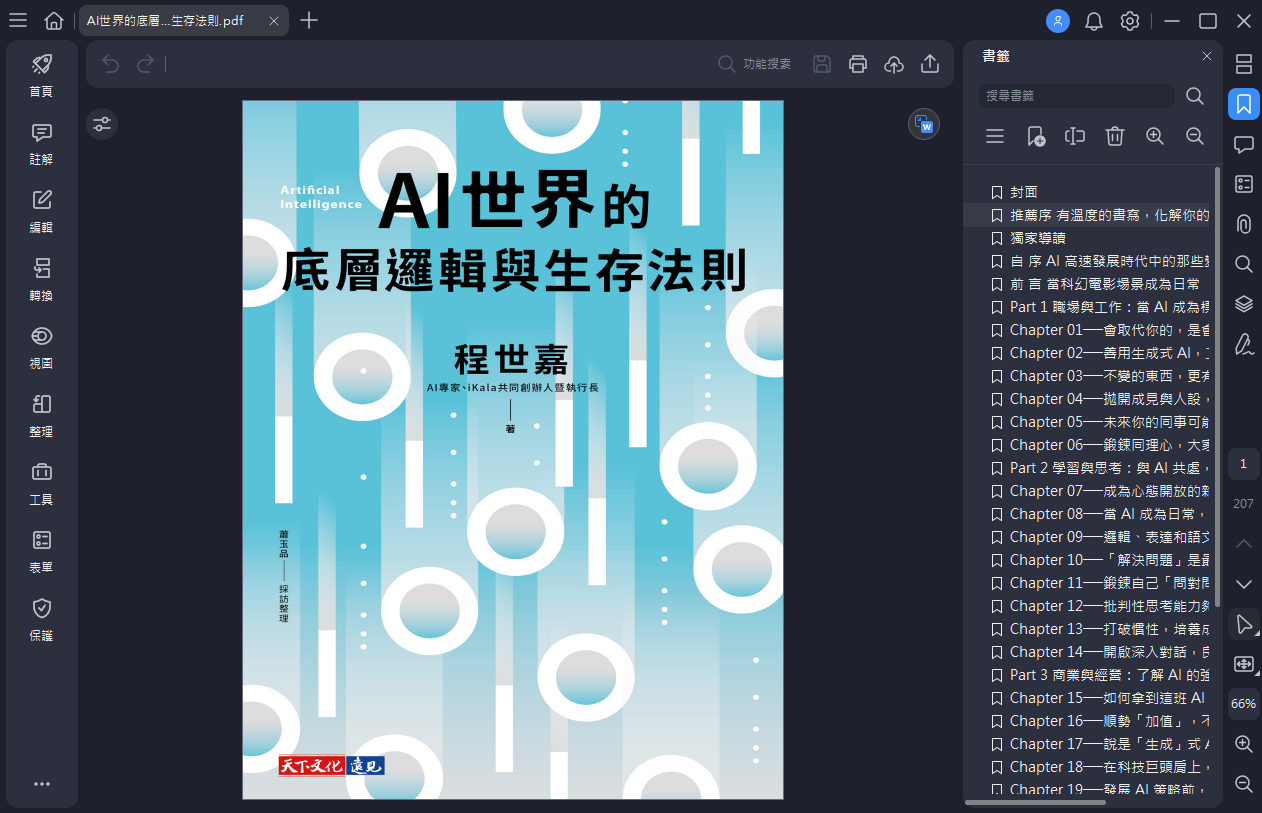The image size is (1262, 813).
Task: Click the current page number 1
Action: tap(1244, 464)
